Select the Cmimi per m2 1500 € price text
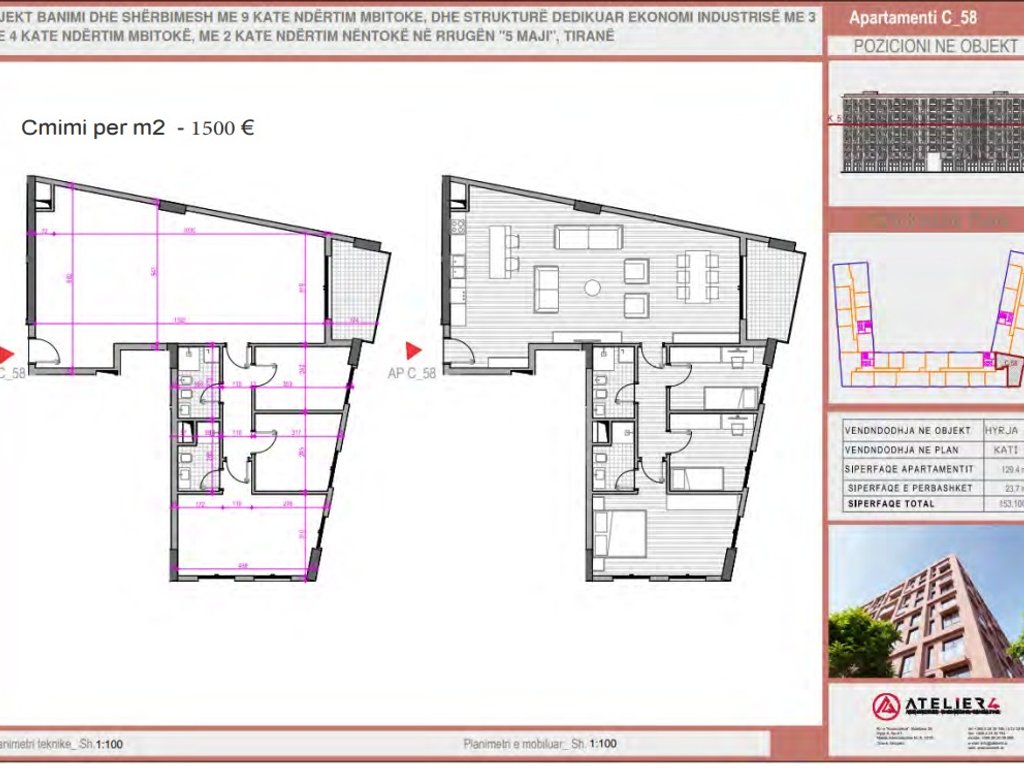The height and width of the screenshot is (768, 1024). click(x=140, y=126)
